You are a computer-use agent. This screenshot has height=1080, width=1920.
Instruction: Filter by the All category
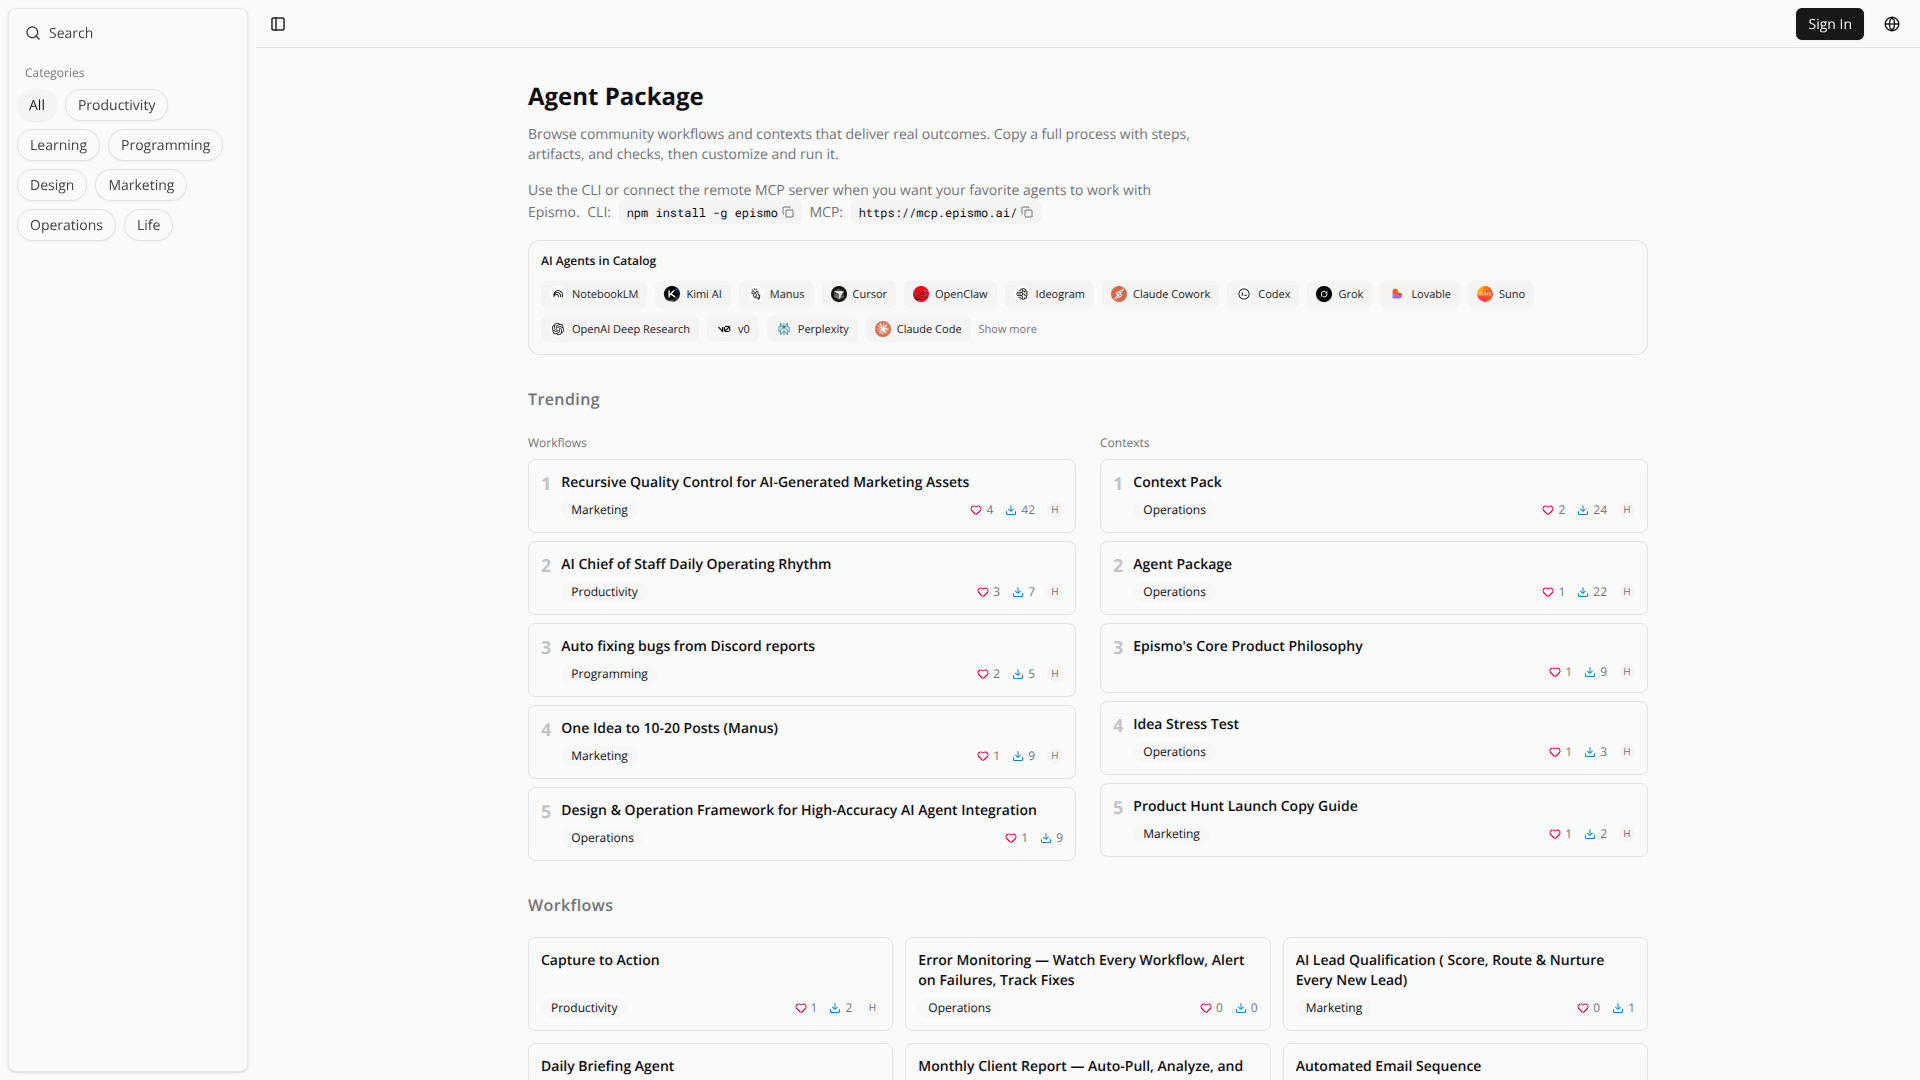[37, 105]
